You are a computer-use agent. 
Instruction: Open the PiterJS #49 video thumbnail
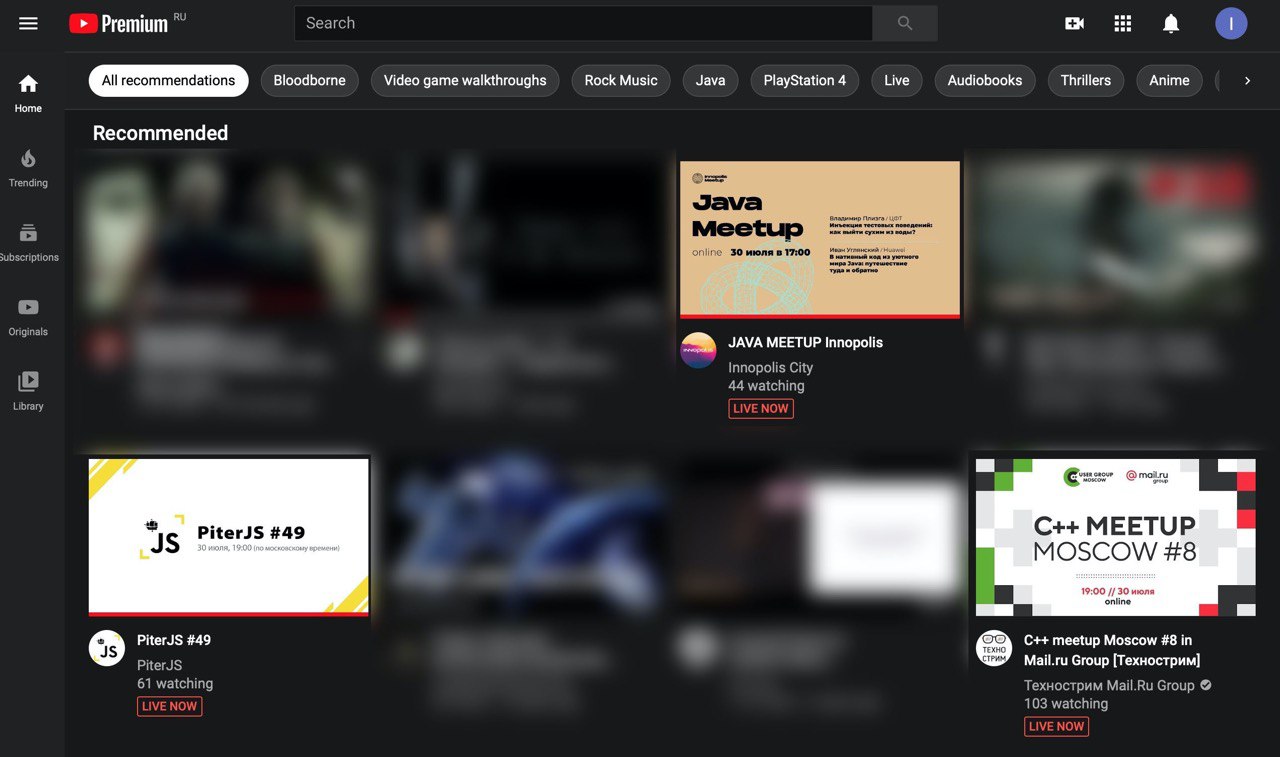pos(229,537)
